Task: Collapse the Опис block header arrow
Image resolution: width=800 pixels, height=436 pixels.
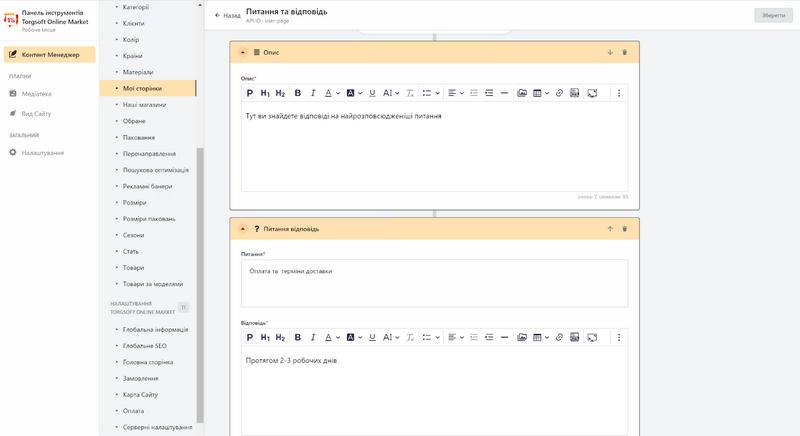Action: pos(243,52)
